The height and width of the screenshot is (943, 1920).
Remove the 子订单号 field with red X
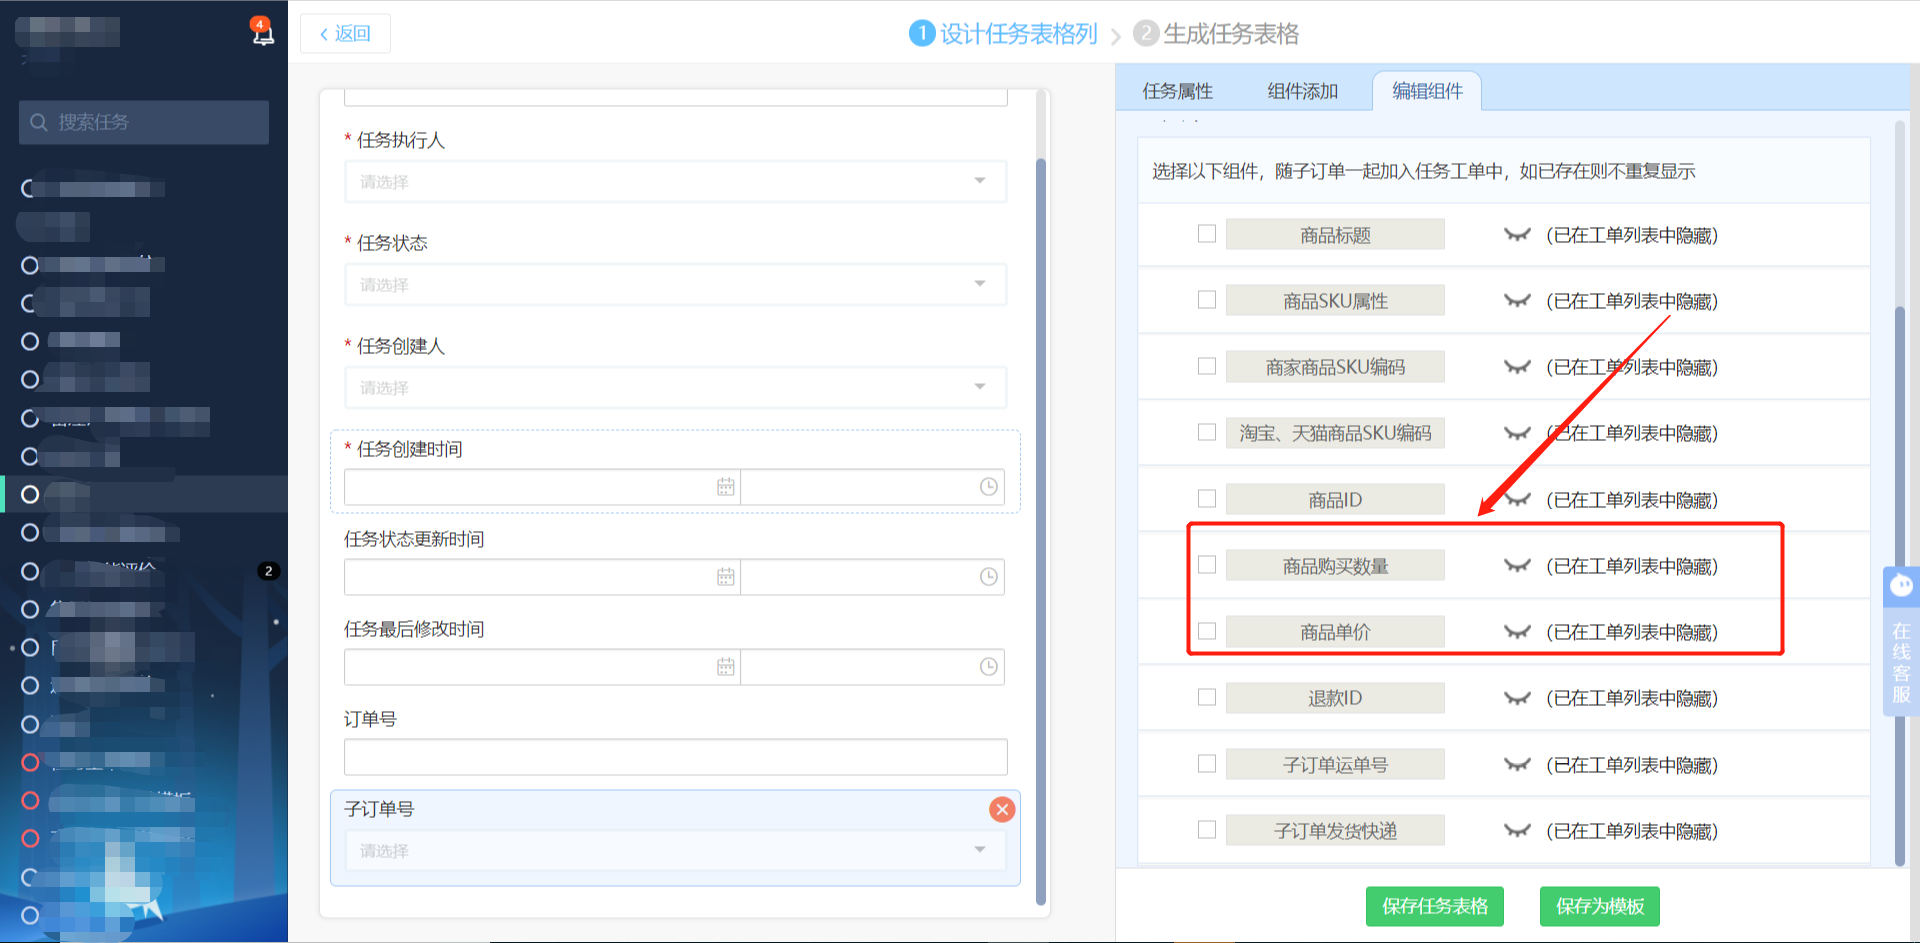click(1001, 809)
